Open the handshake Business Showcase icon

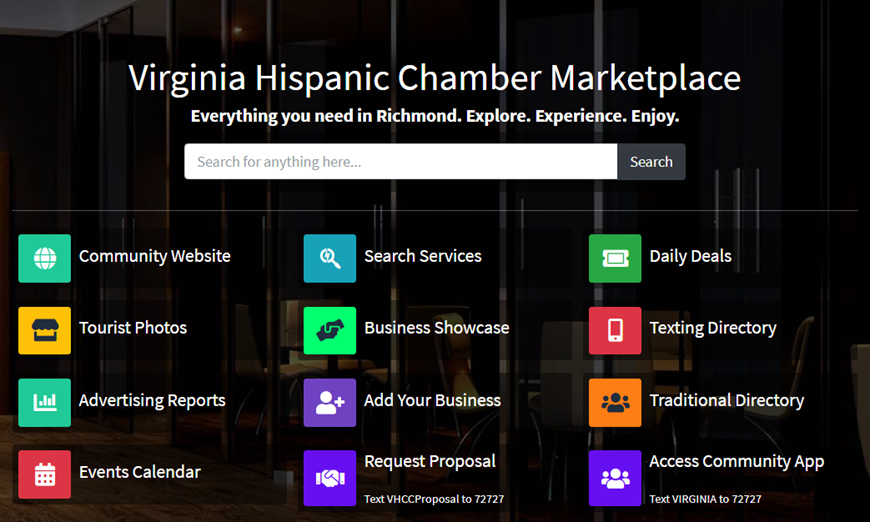click(x=330, y=331)
